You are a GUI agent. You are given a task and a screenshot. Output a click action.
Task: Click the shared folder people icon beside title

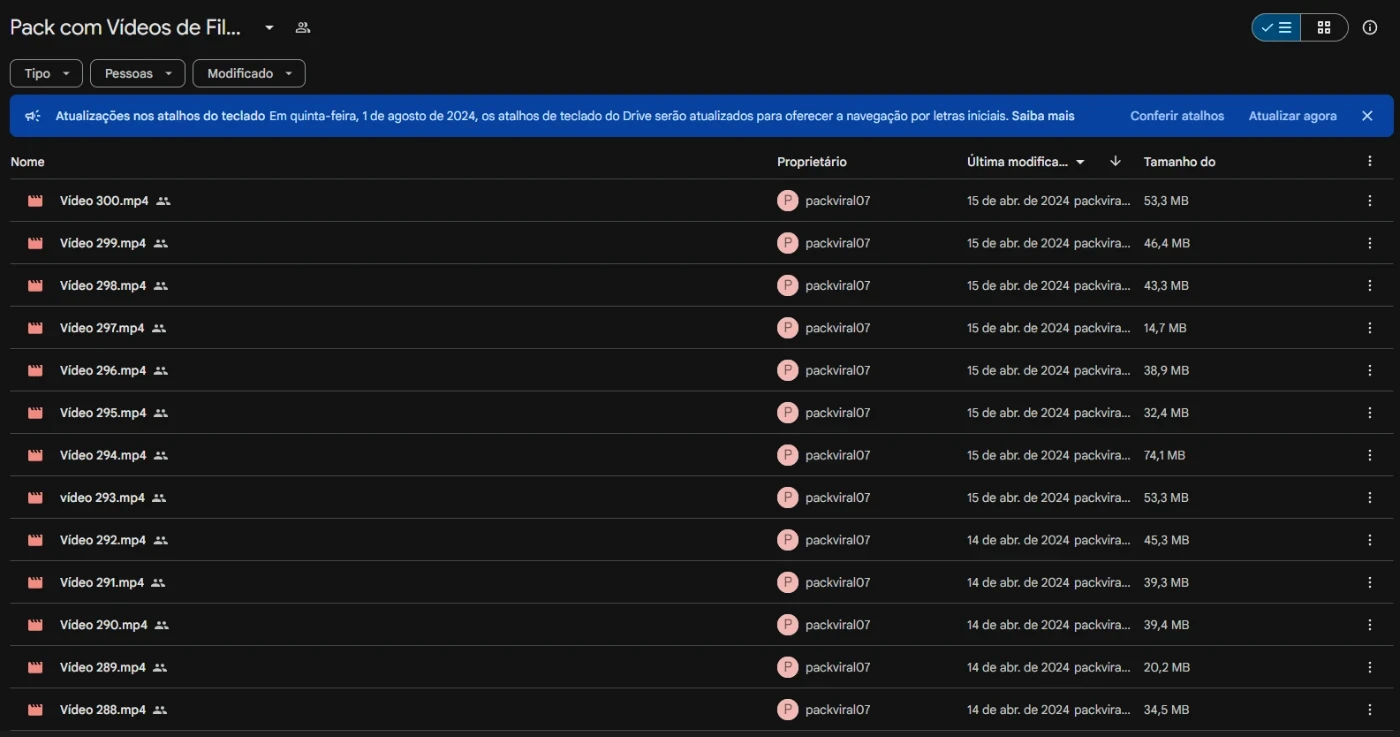point(302,28)
